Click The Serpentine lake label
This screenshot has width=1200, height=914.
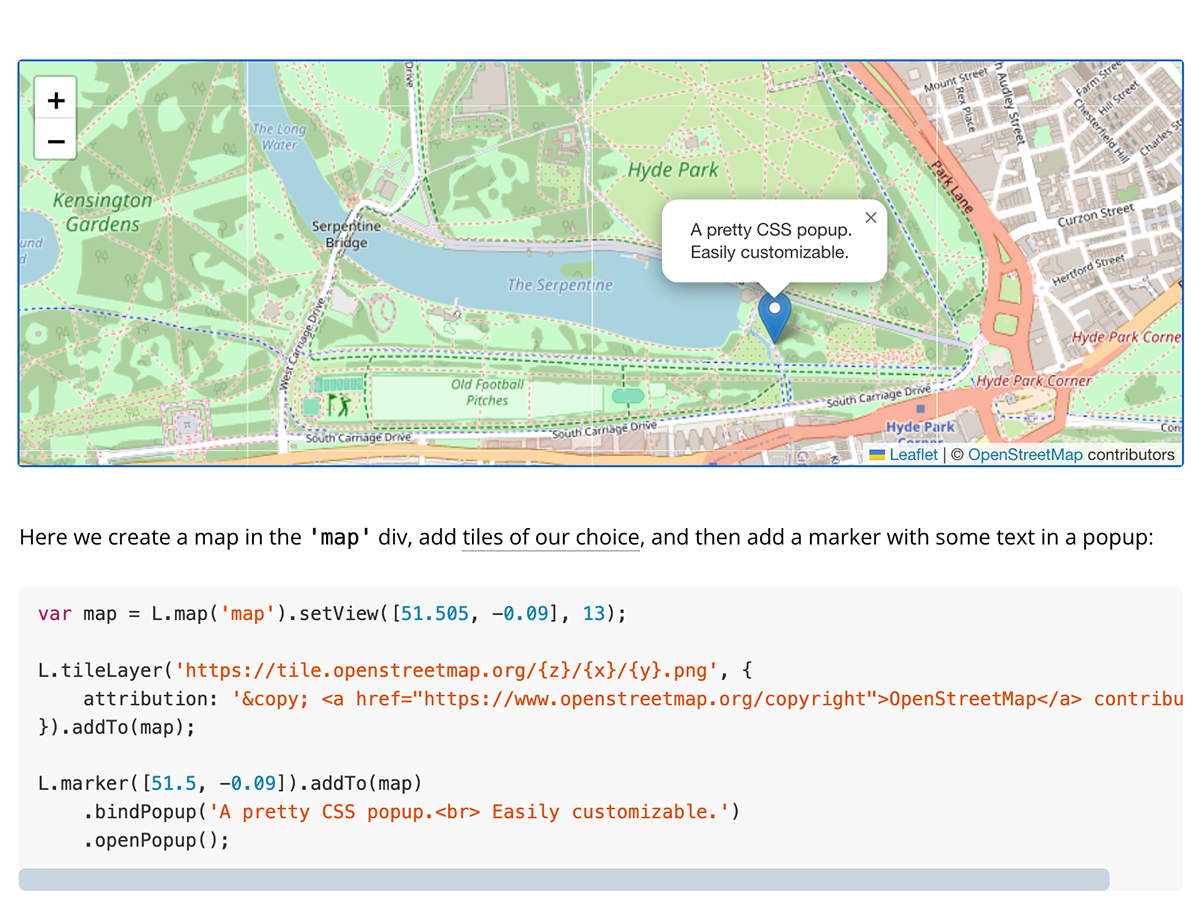point(559,285)
